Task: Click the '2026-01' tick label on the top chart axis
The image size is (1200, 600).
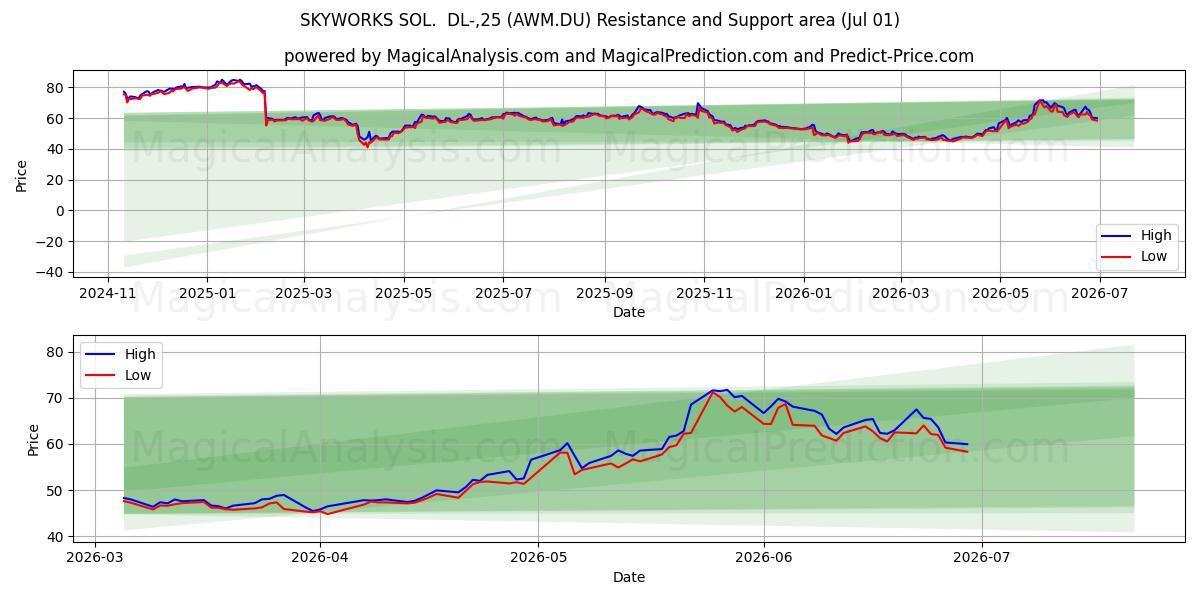Action: point(803,294)
